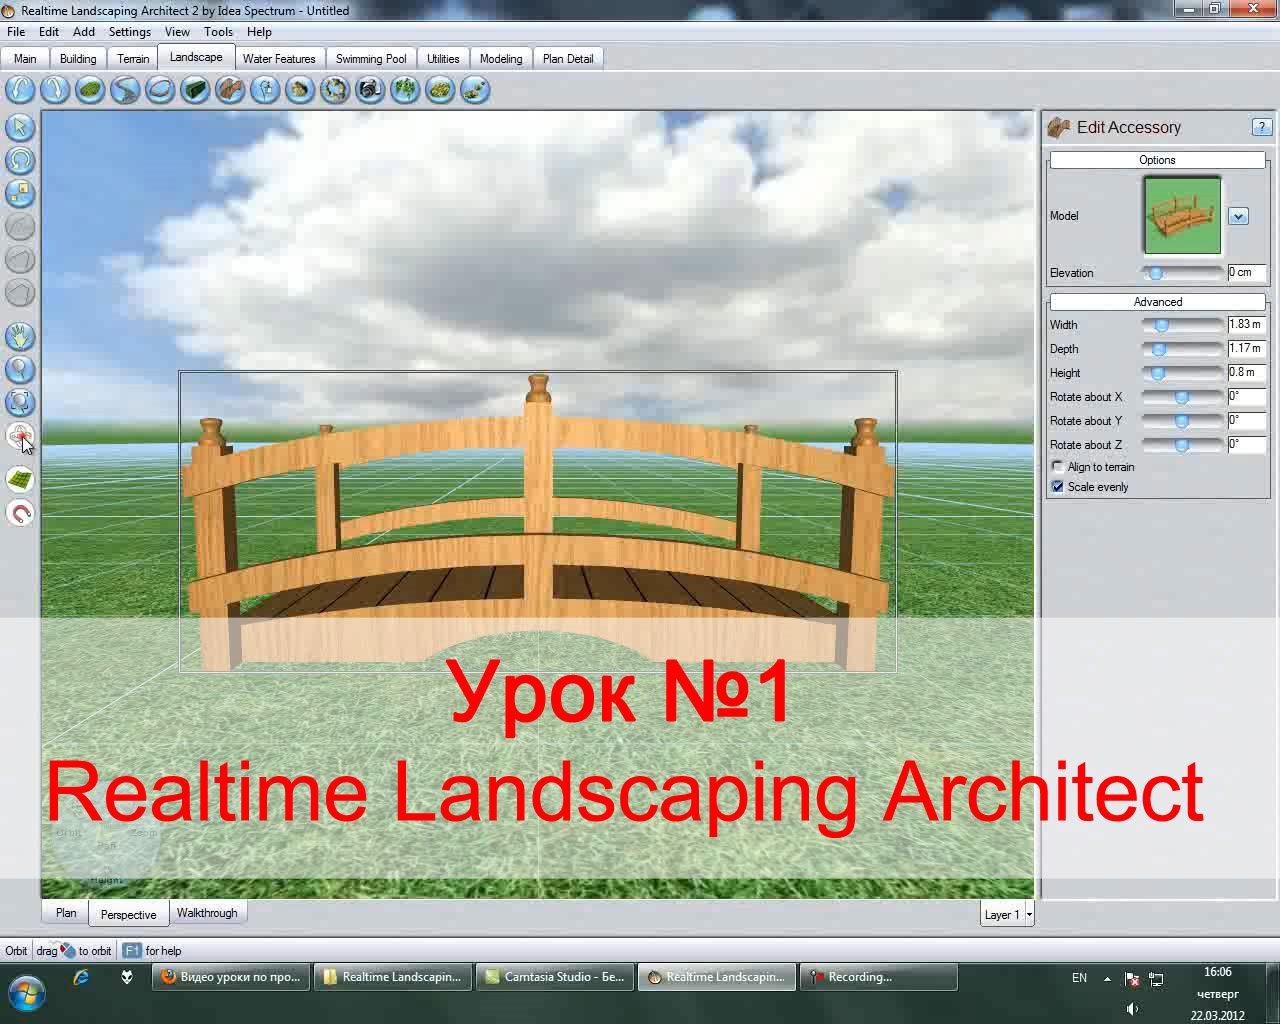Switch to Perspective view
The height and width of the screenshot is (1024, 1280).
129,914
